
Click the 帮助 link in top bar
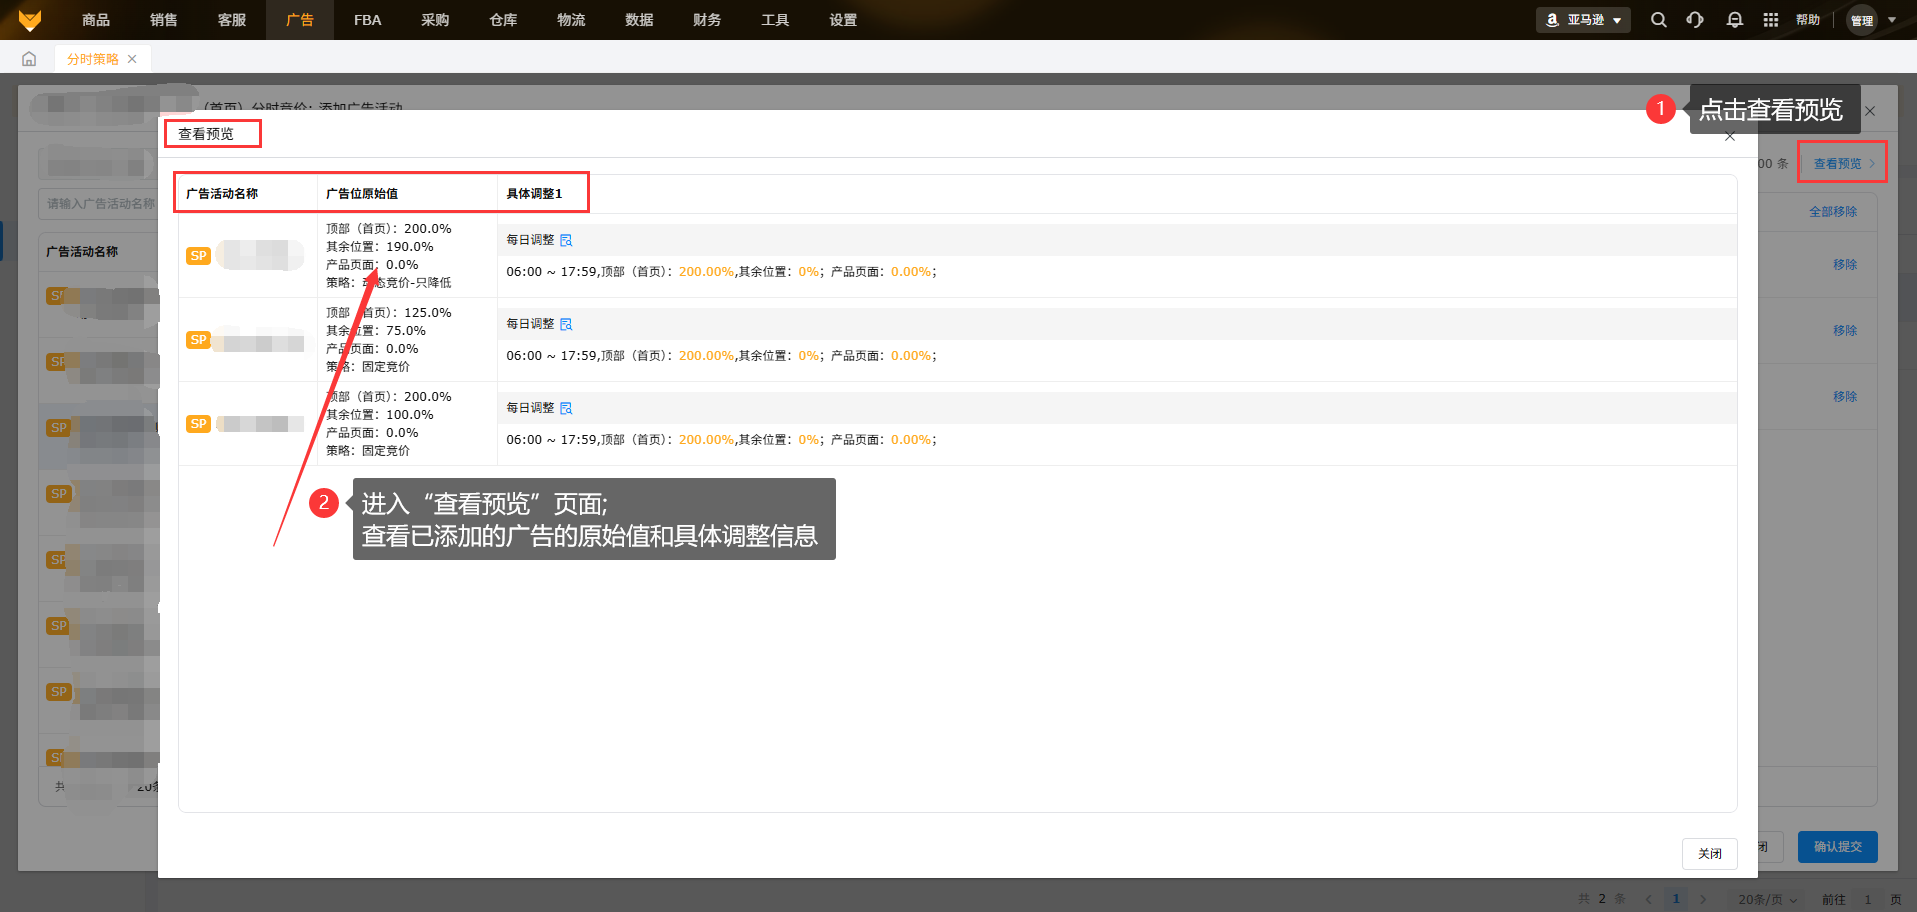[1808, 20]
